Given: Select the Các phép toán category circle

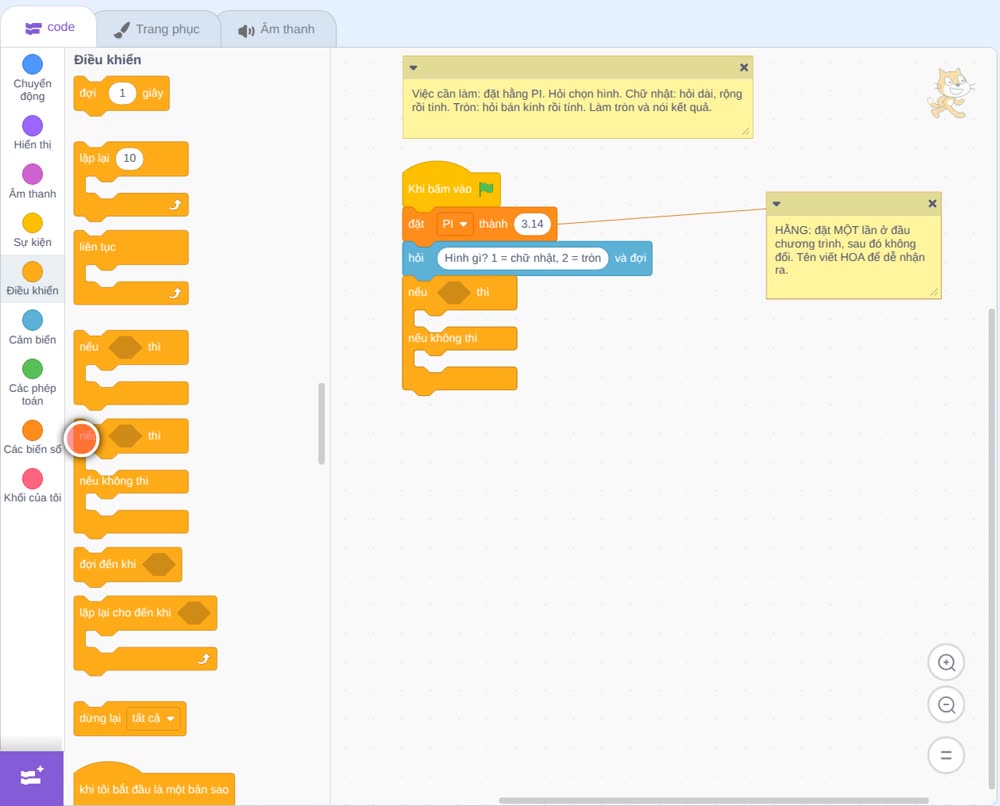Looking at the screenshot, I should point(33,369).
